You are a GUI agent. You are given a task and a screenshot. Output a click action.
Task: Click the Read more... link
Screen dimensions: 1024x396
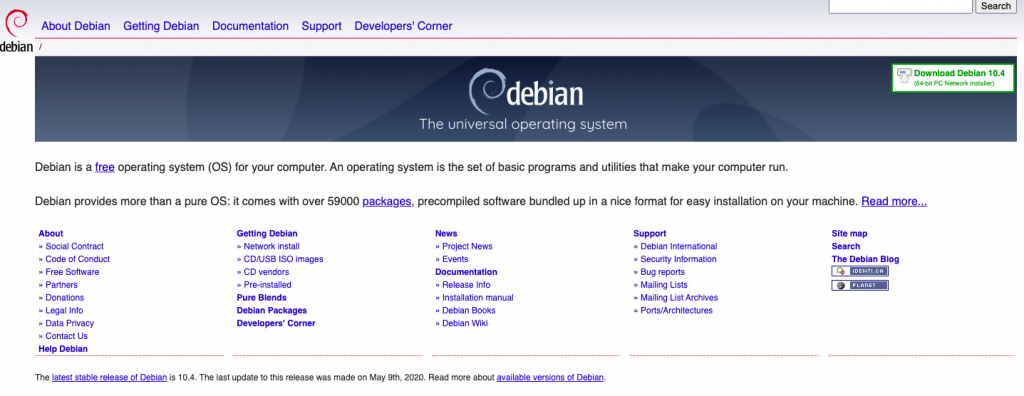(894, 201)
